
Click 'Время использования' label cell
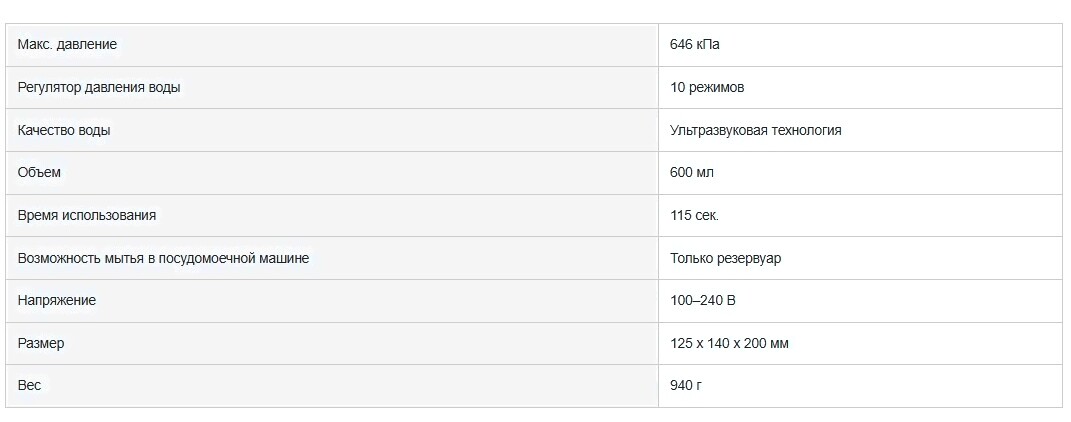click(x=332, y=216)
